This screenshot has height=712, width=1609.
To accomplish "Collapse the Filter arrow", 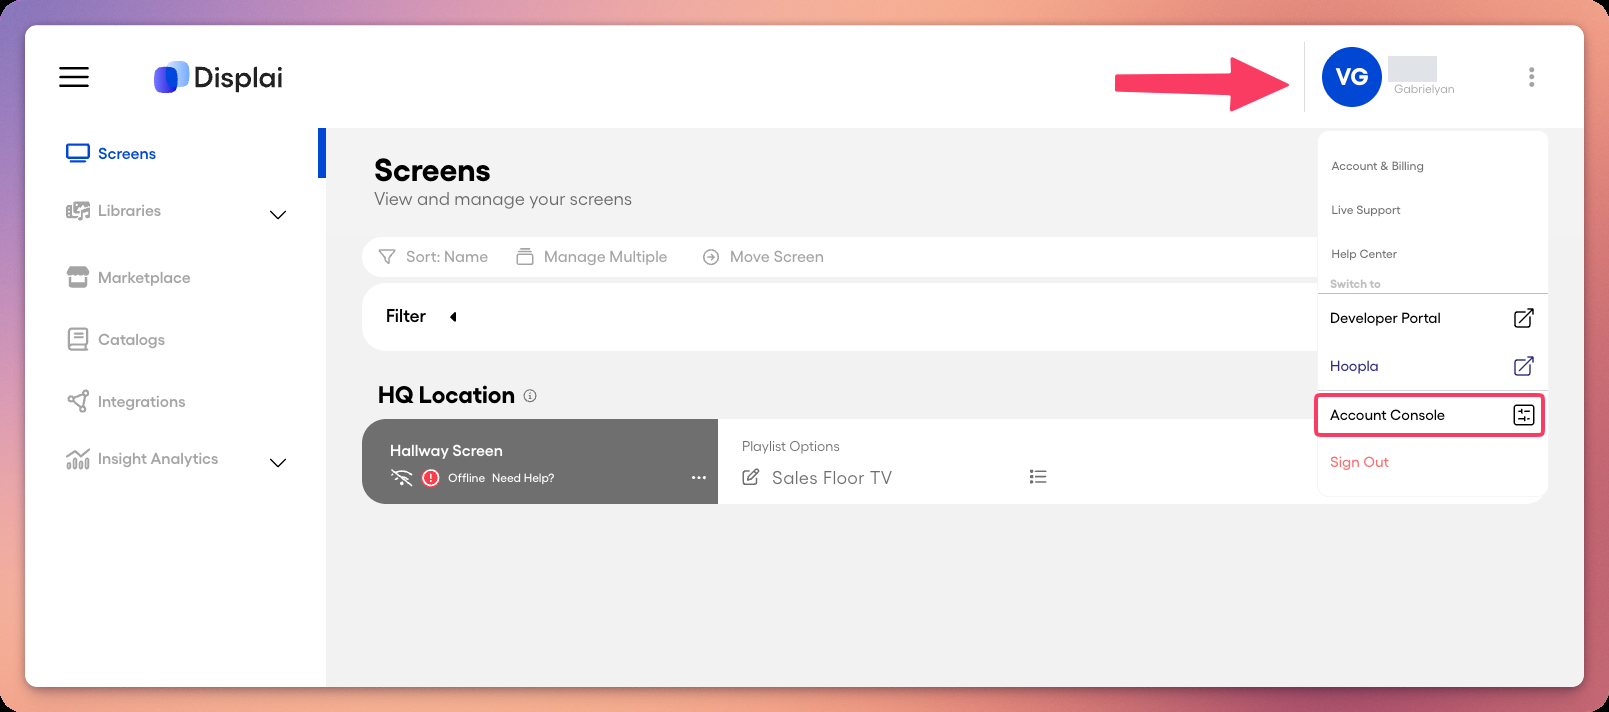I will pos(453,317).
